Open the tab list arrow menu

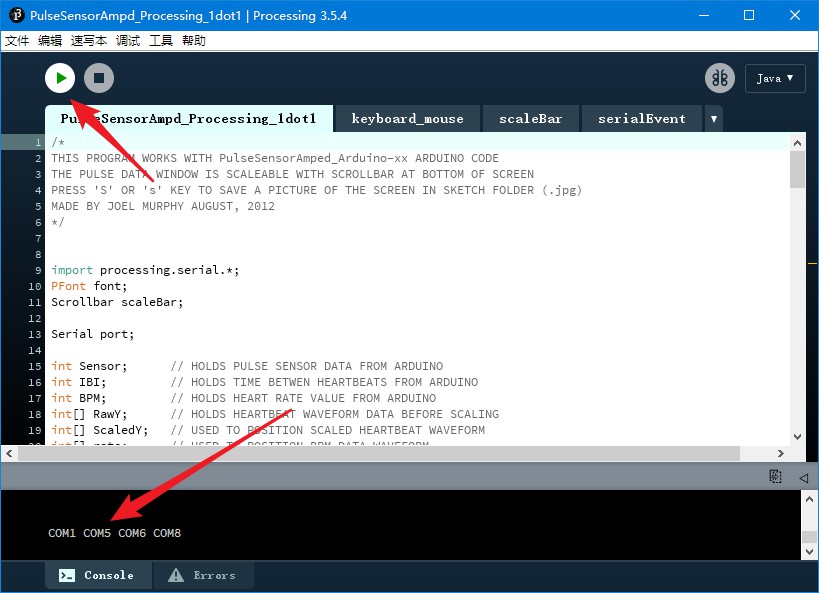(713, 119)
